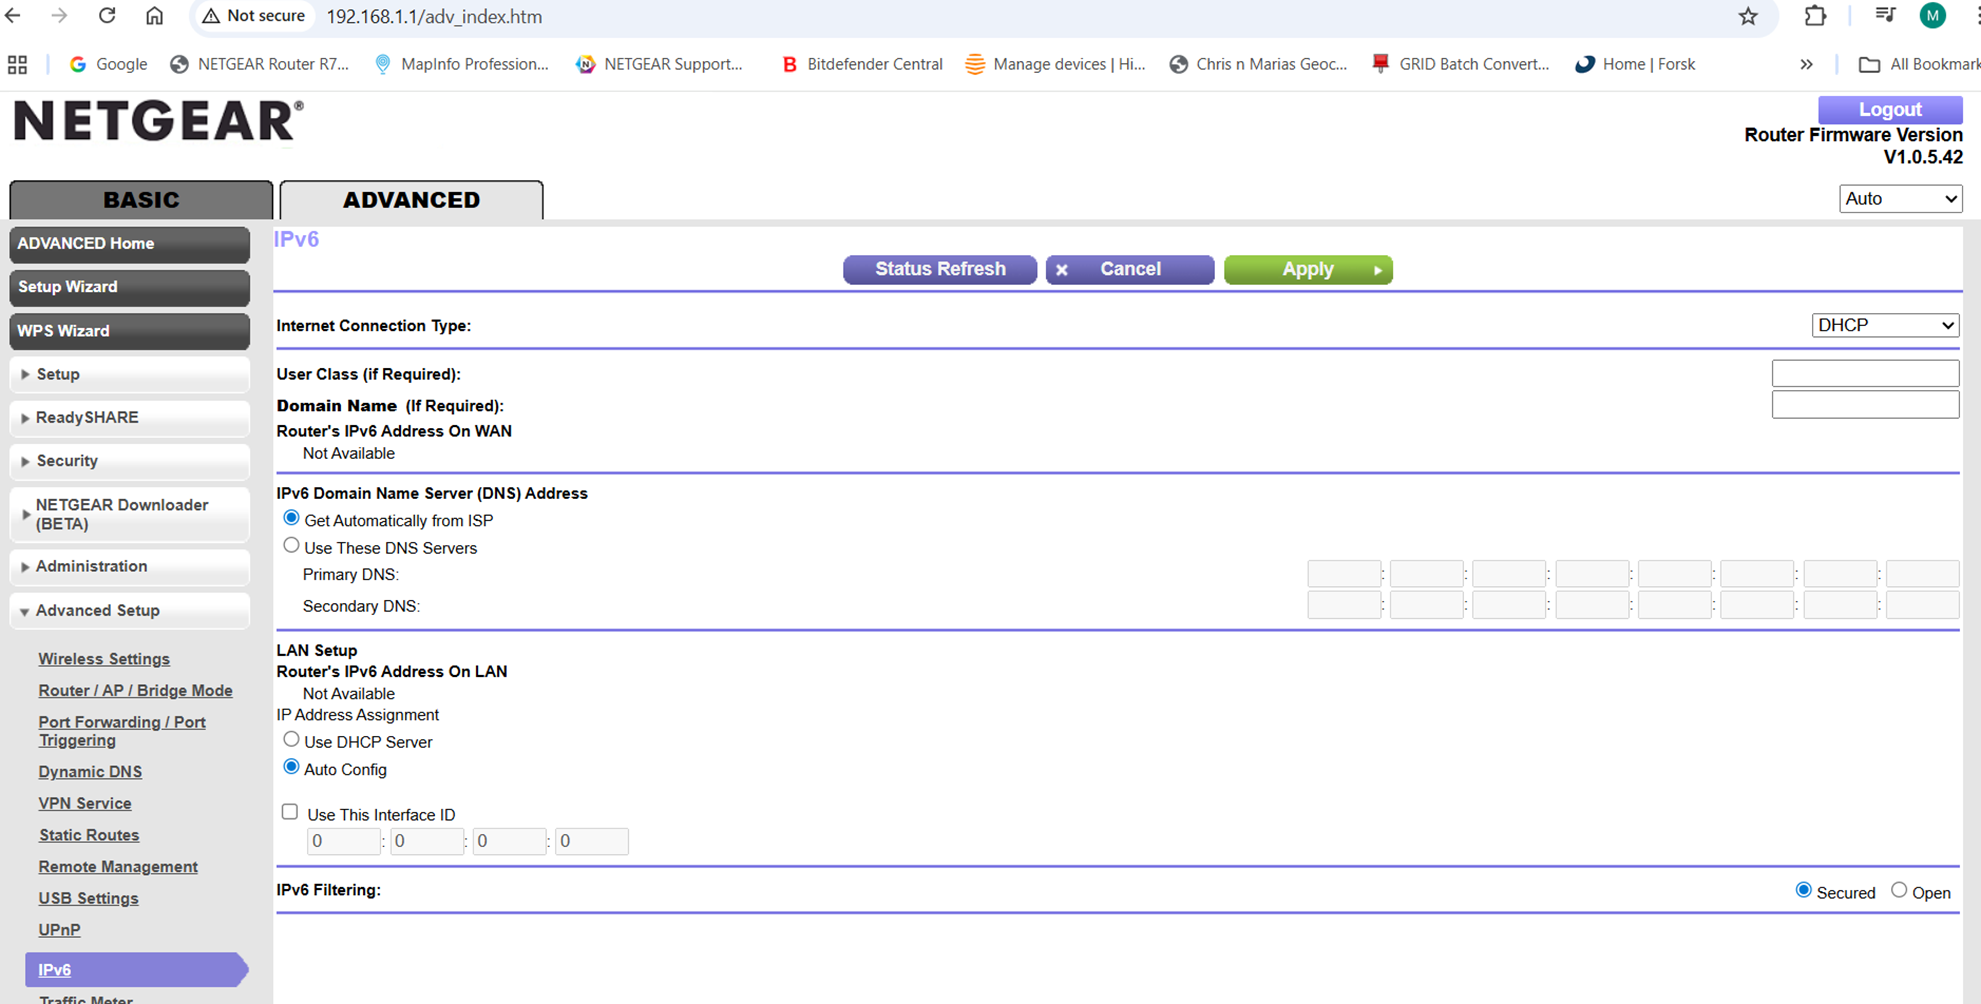
Task: Click the User Class input field
Action: tap(1864, 373)
